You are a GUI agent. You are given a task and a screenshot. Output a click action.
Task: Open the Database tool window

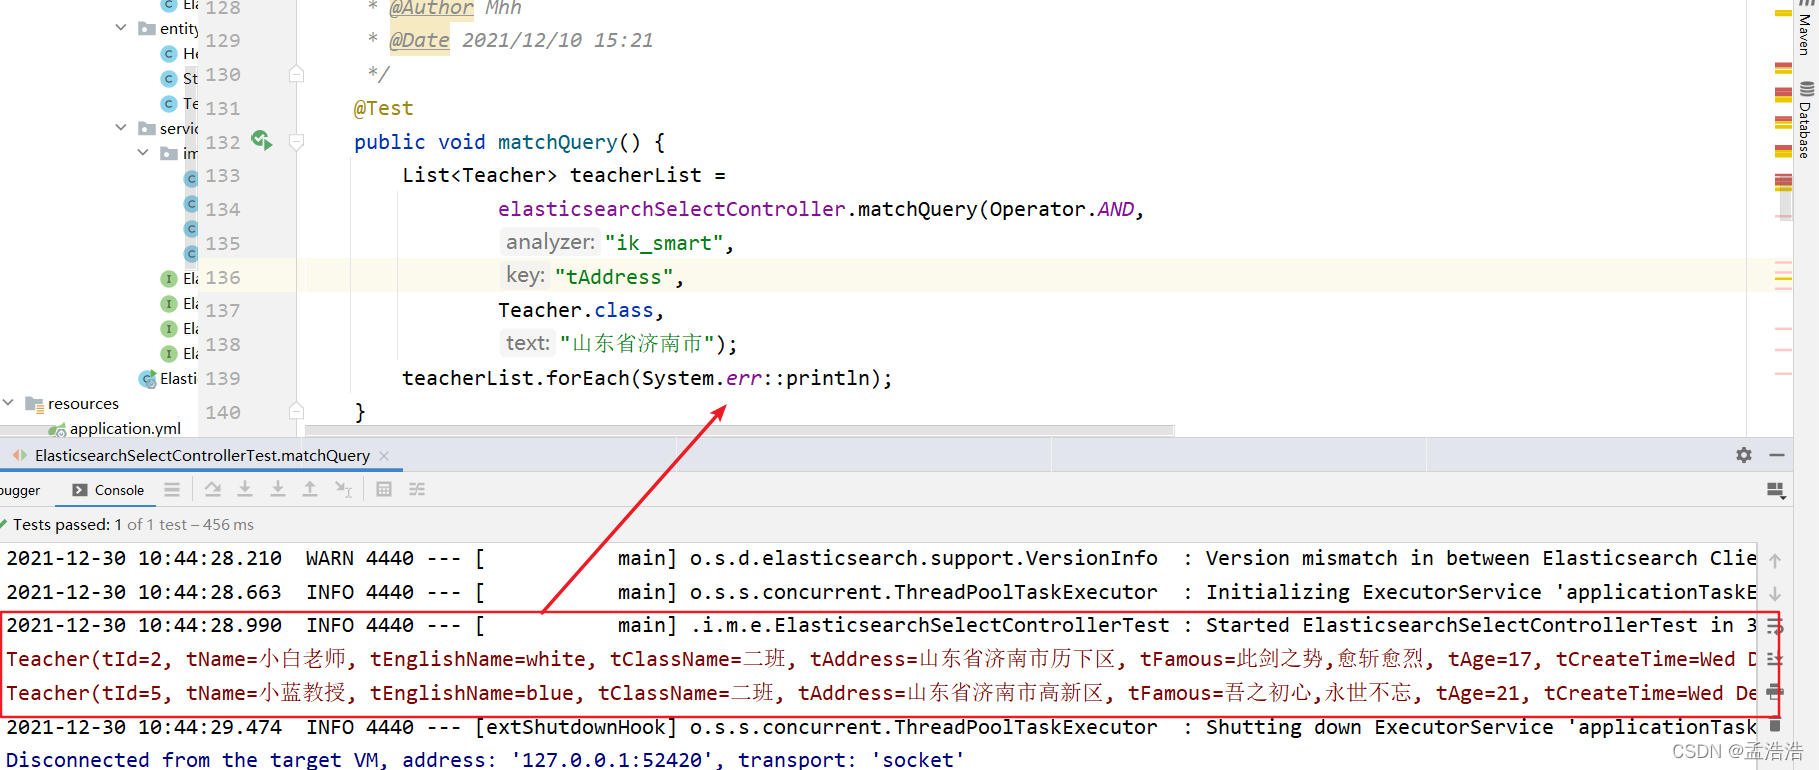(x=1806, y=120)
